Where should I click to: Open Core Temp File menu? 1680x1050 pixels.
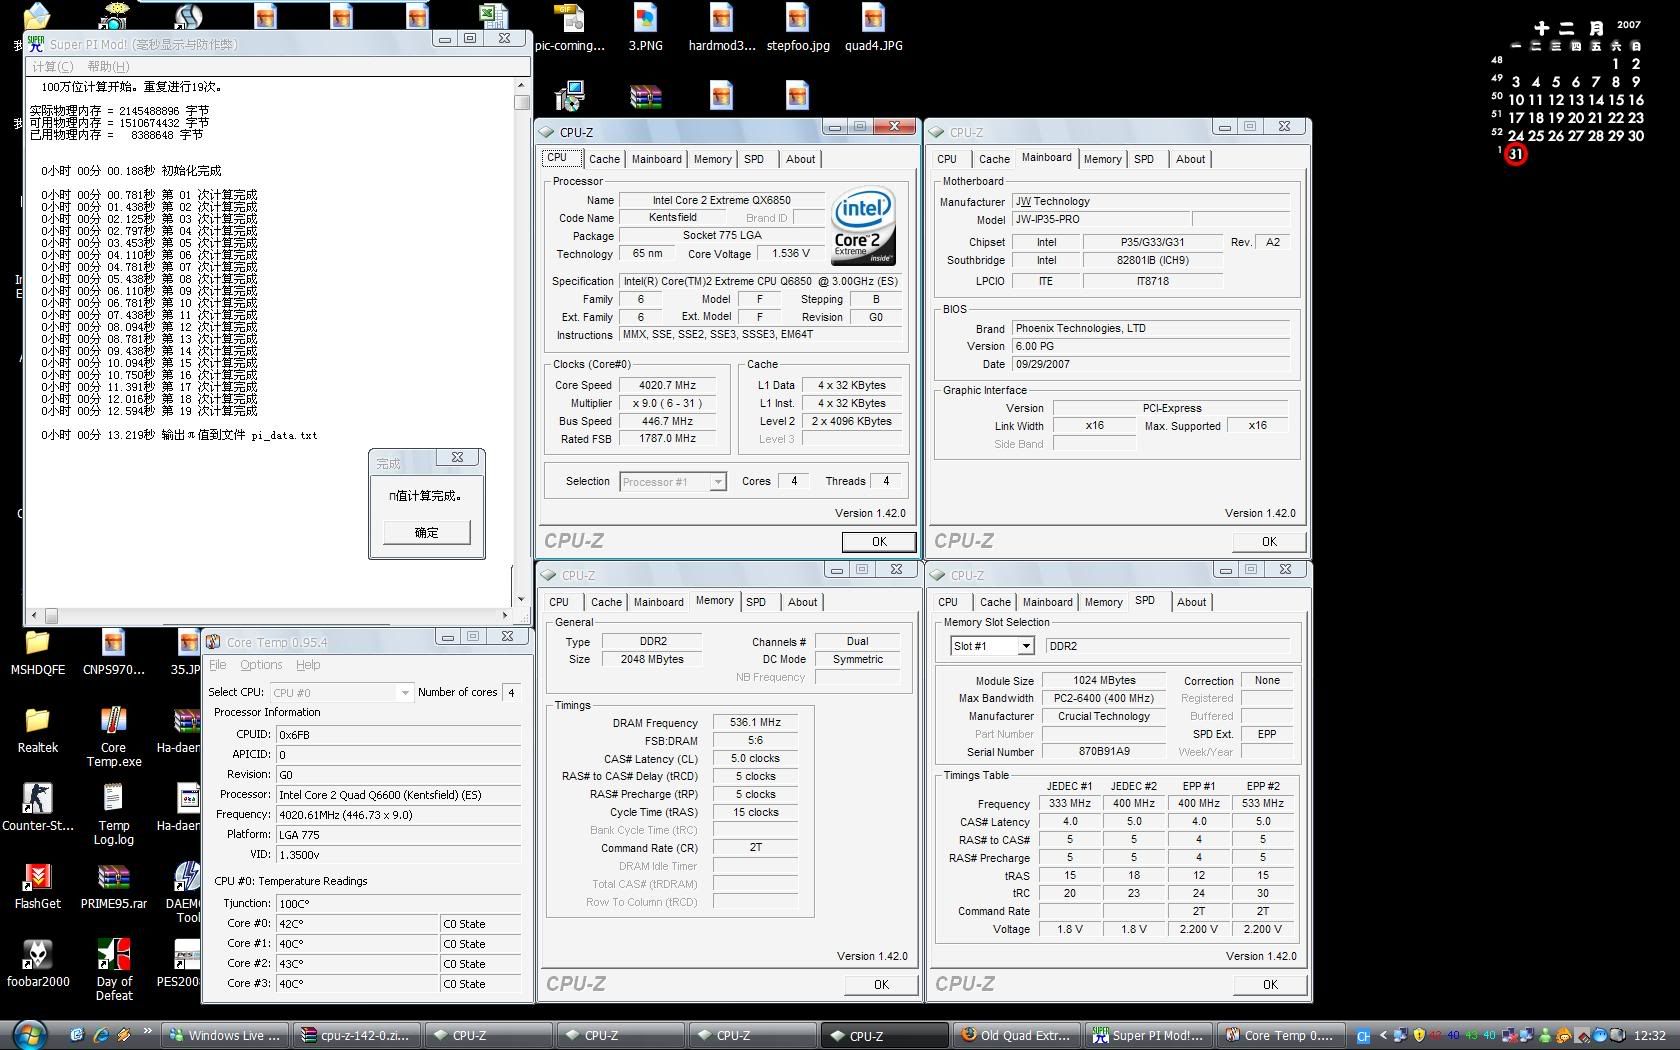(x=217, y=665)
